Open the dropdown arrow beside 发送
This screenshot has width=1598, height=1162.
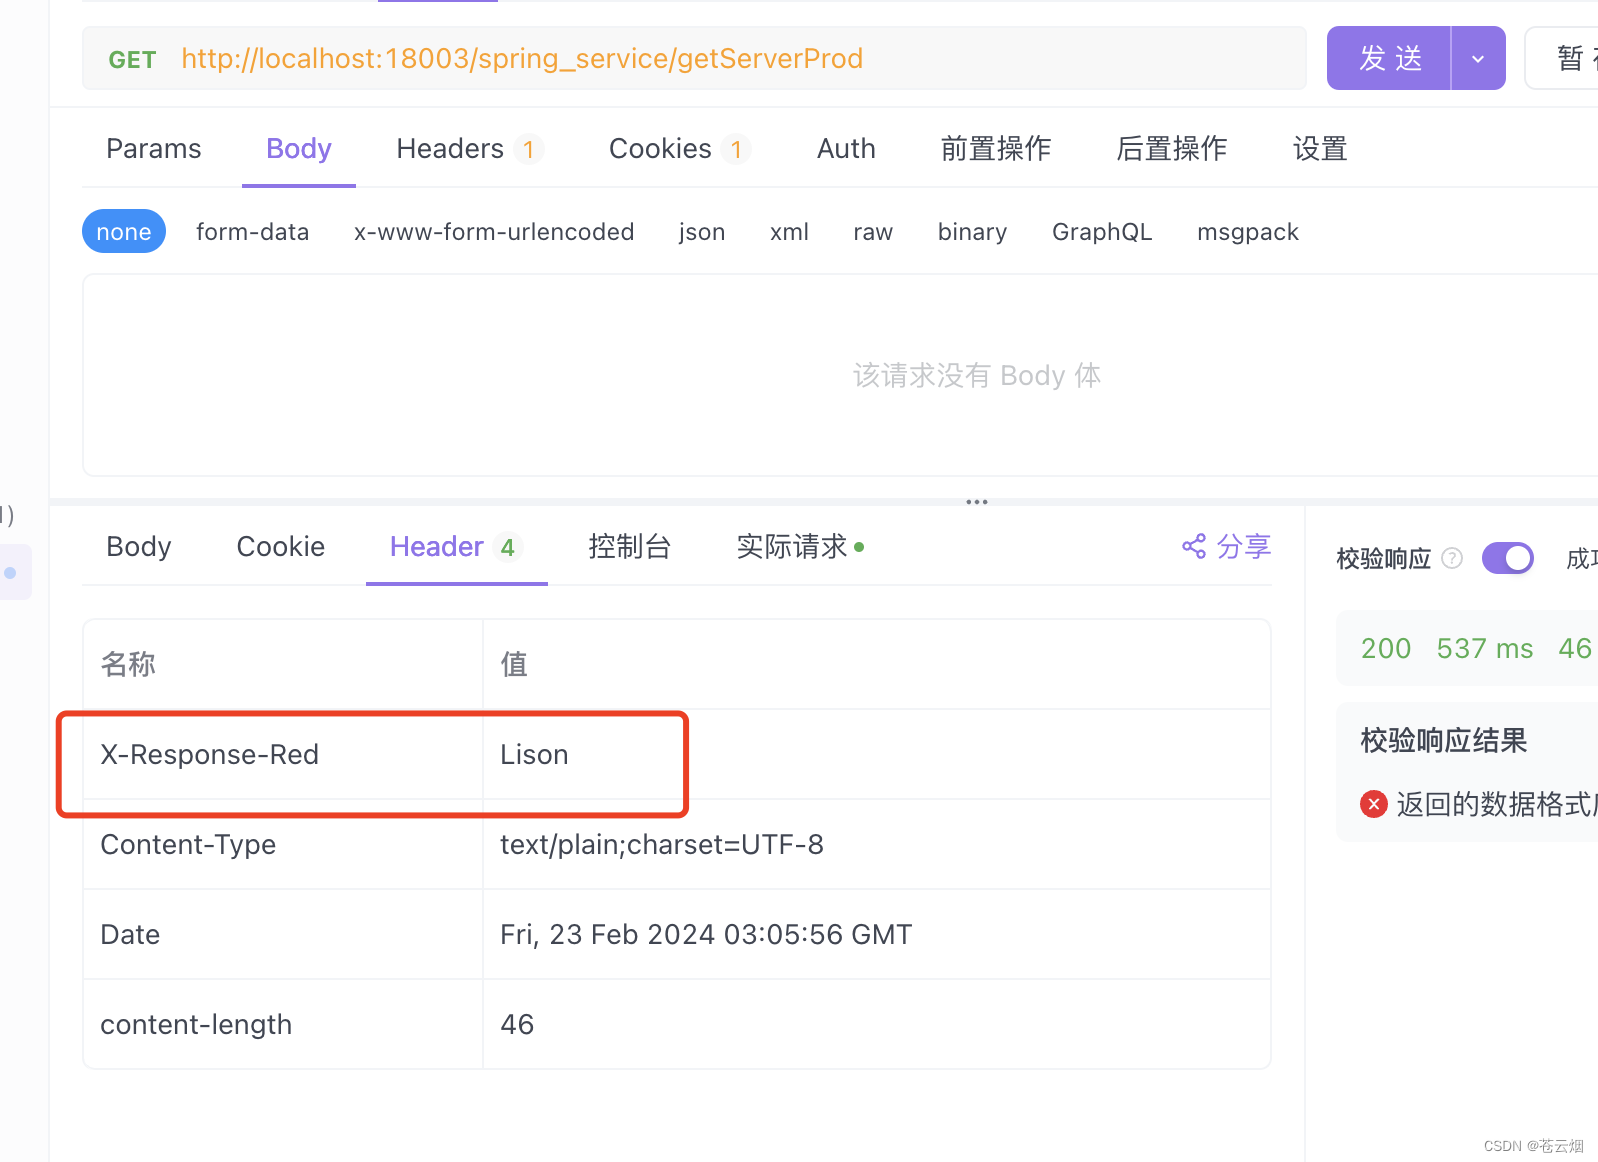coord(1478,58)
